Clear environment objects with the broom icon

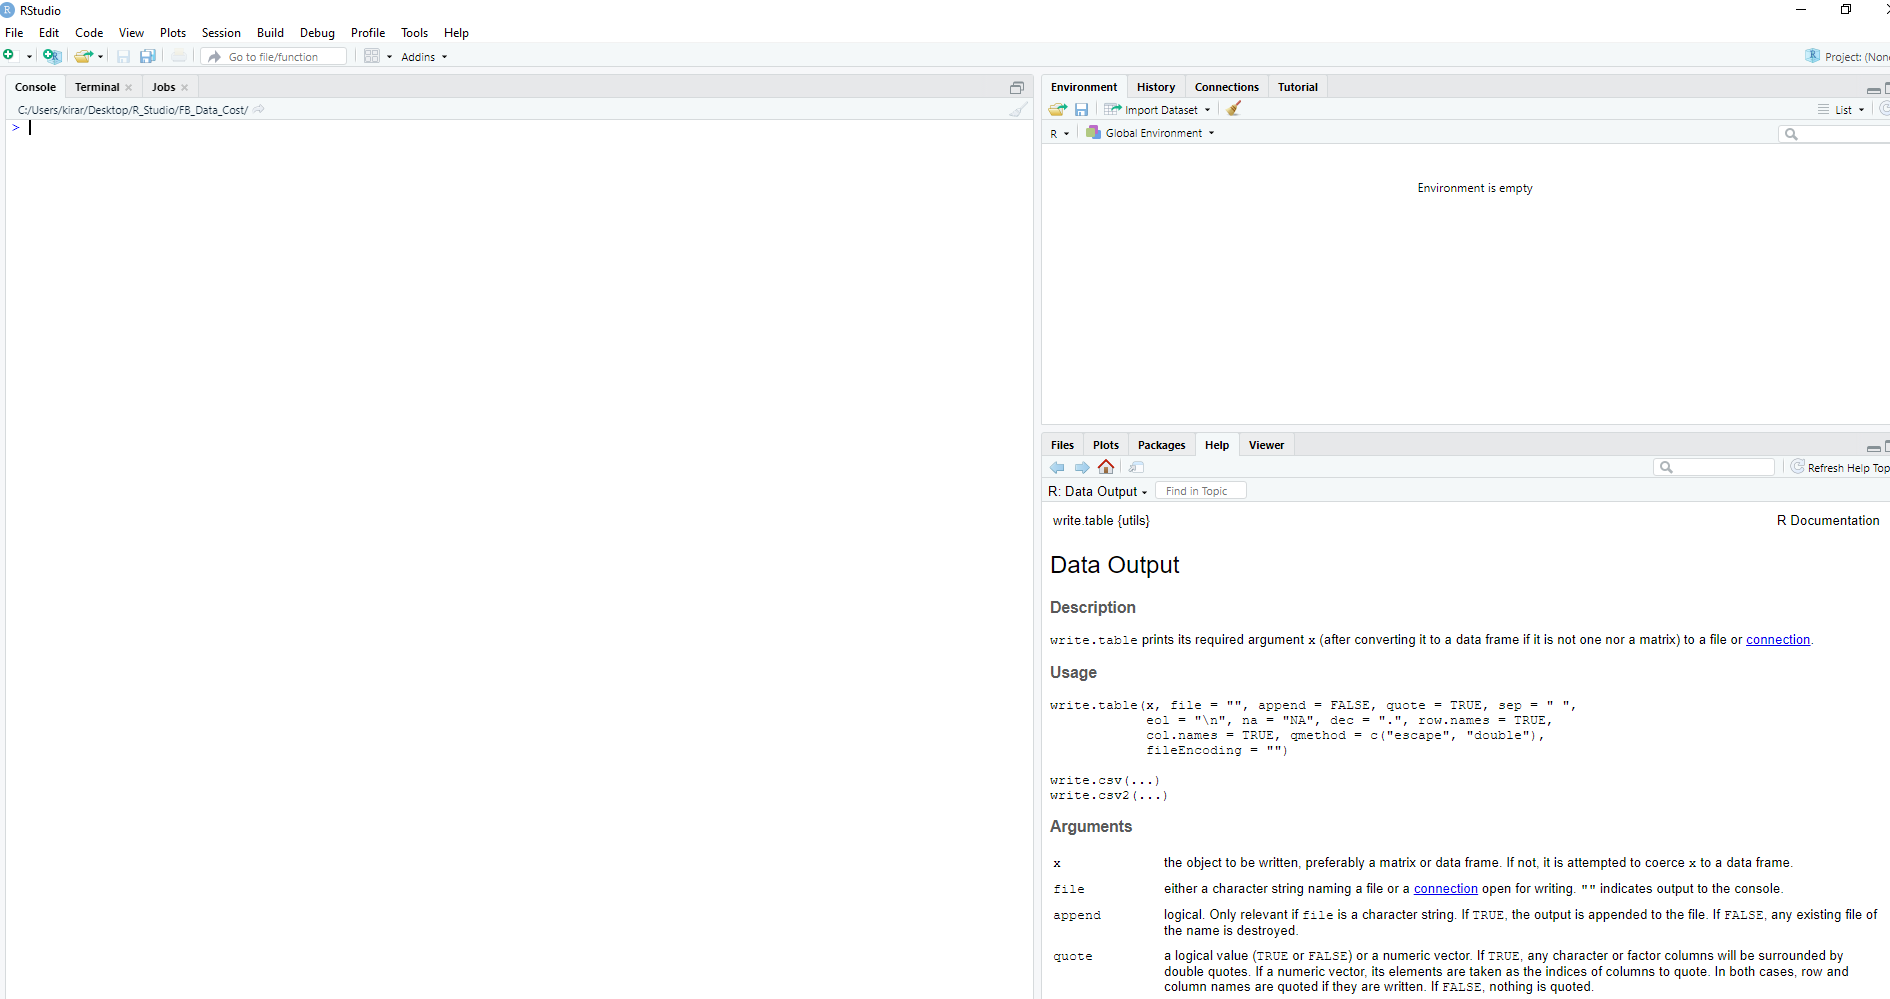[x=1234, y=109]
